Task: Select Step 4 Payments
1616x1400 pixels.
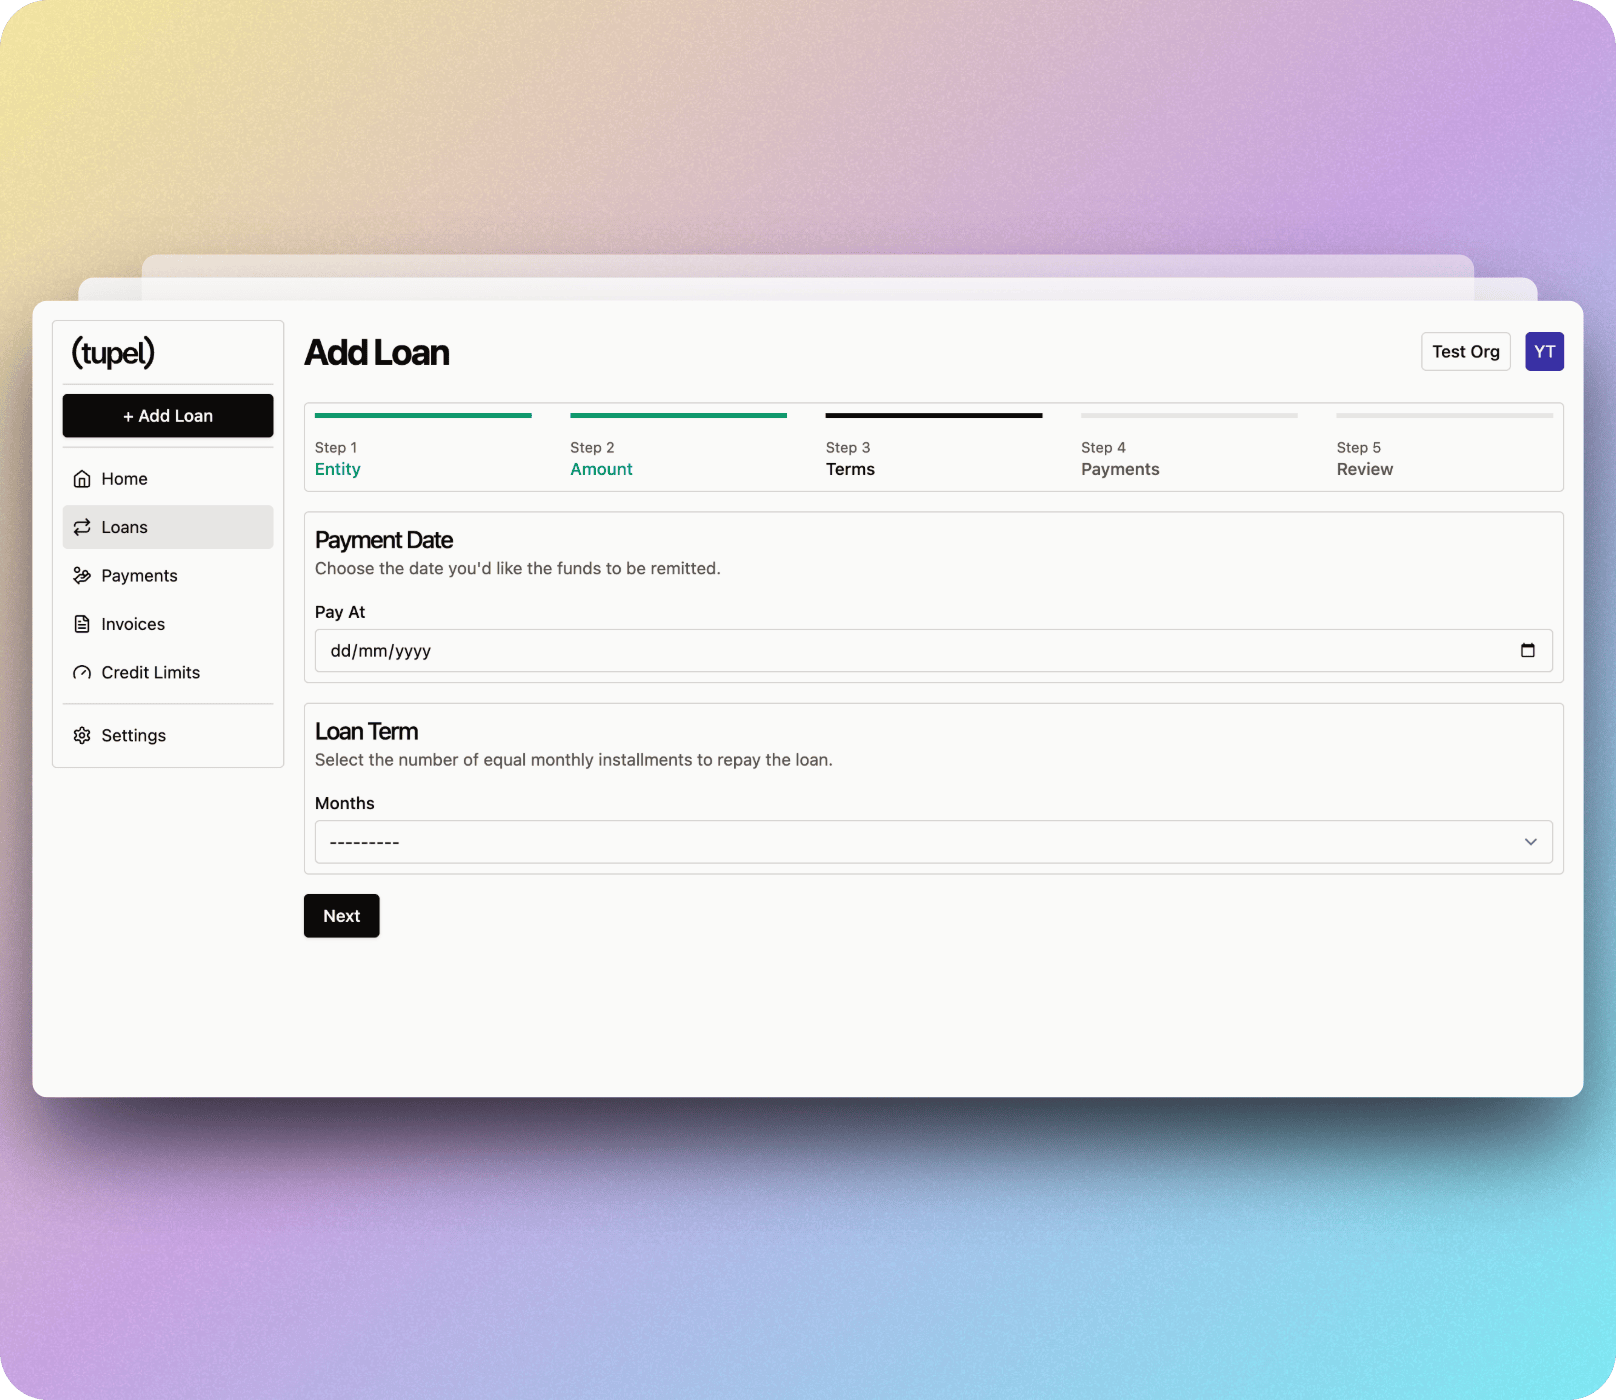Action: [x=1120, y=469]
